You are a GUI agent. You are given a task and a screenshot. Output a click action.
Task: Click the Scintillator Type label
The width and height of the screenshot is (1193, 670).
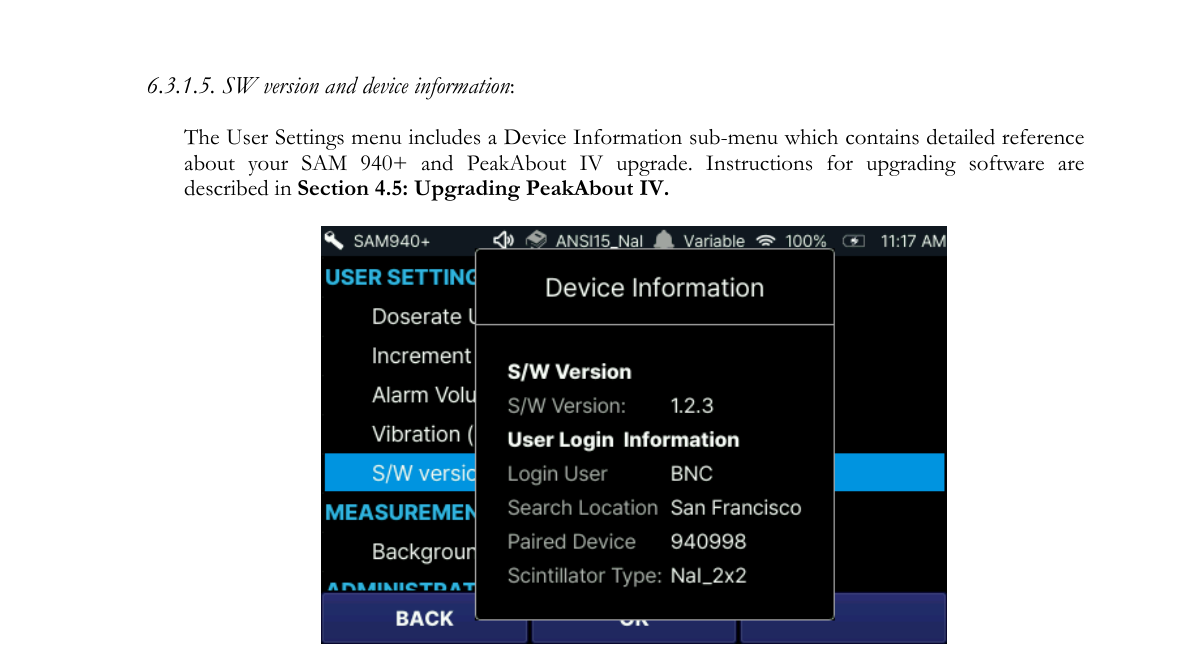tap(584, 576)
